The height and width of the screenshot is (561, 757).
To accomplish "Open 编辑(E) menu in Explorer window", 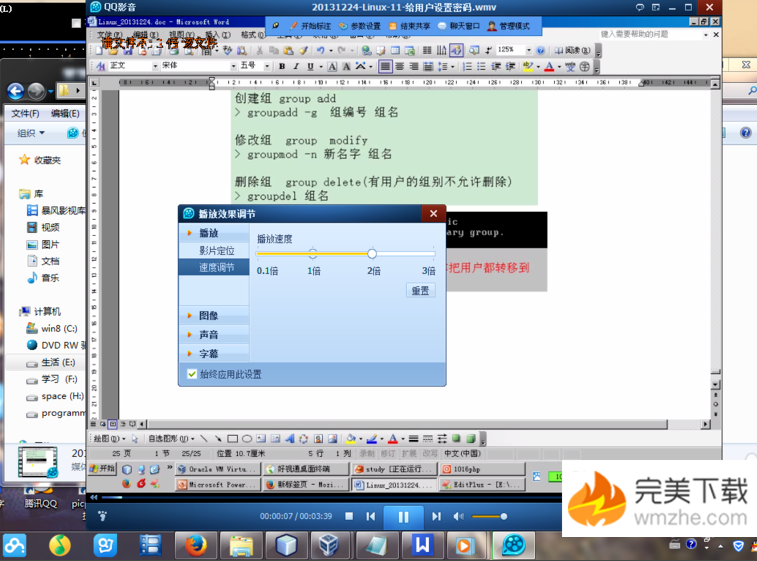I will [65, 113].
